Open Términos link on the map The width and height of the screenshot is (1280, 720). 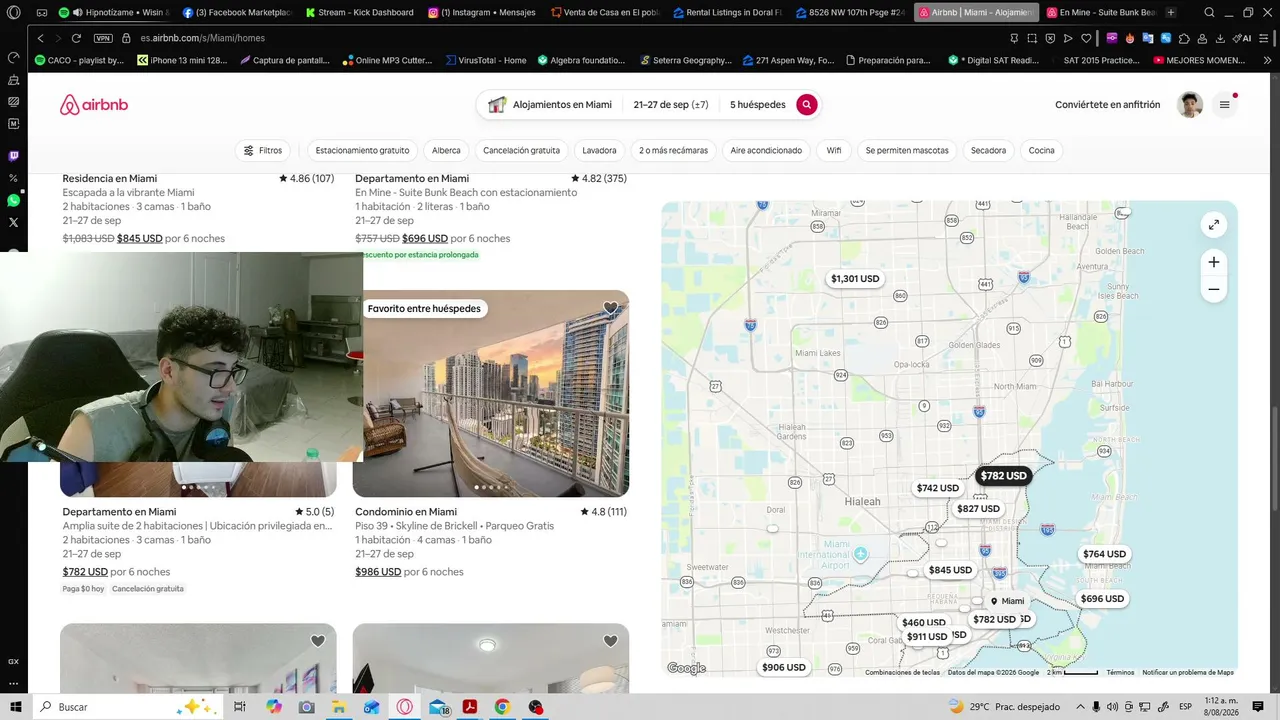coord(1120,672)
